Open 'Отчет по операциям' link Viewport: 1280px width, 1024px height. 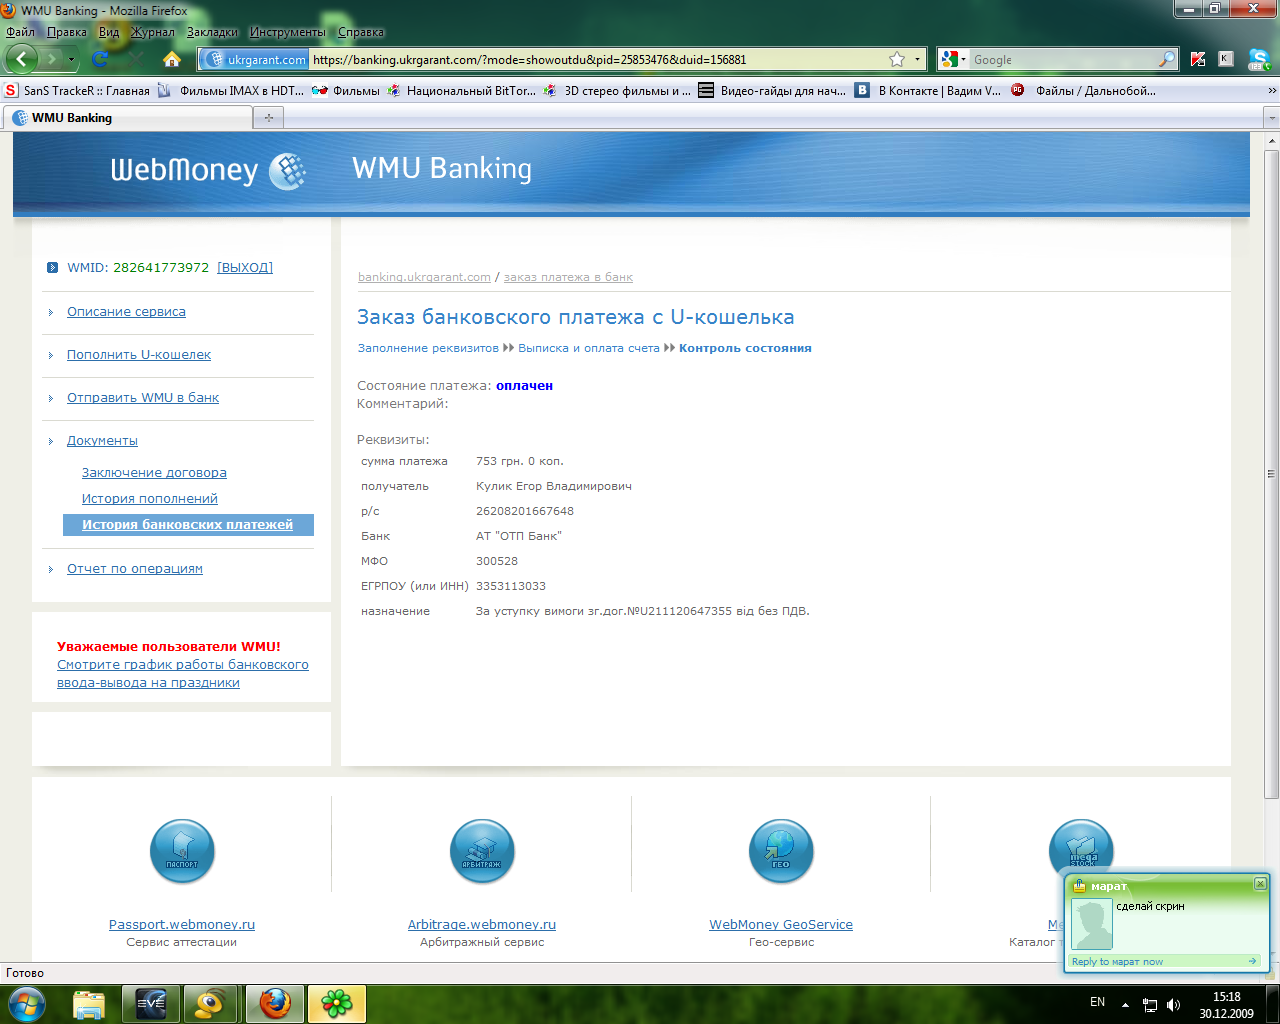135,569
